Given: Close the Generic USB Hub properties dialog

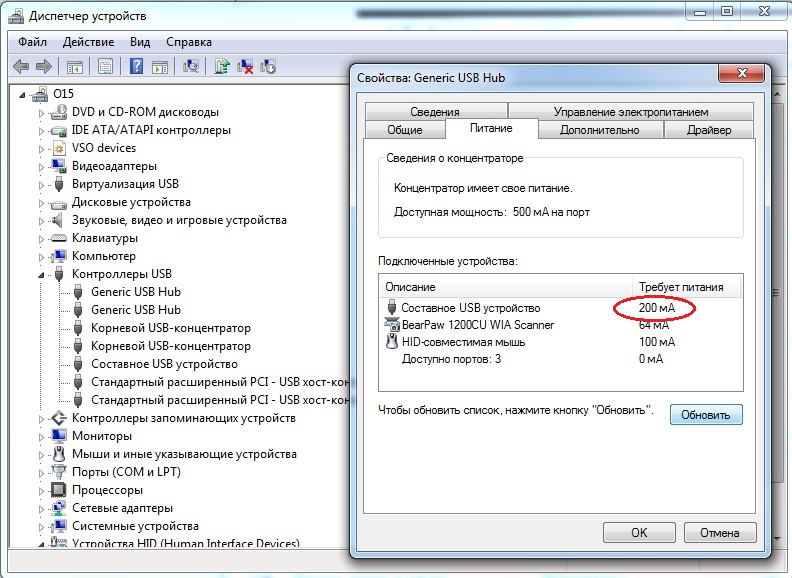Looking at the screenshot, I should click(x=741, y=73).
